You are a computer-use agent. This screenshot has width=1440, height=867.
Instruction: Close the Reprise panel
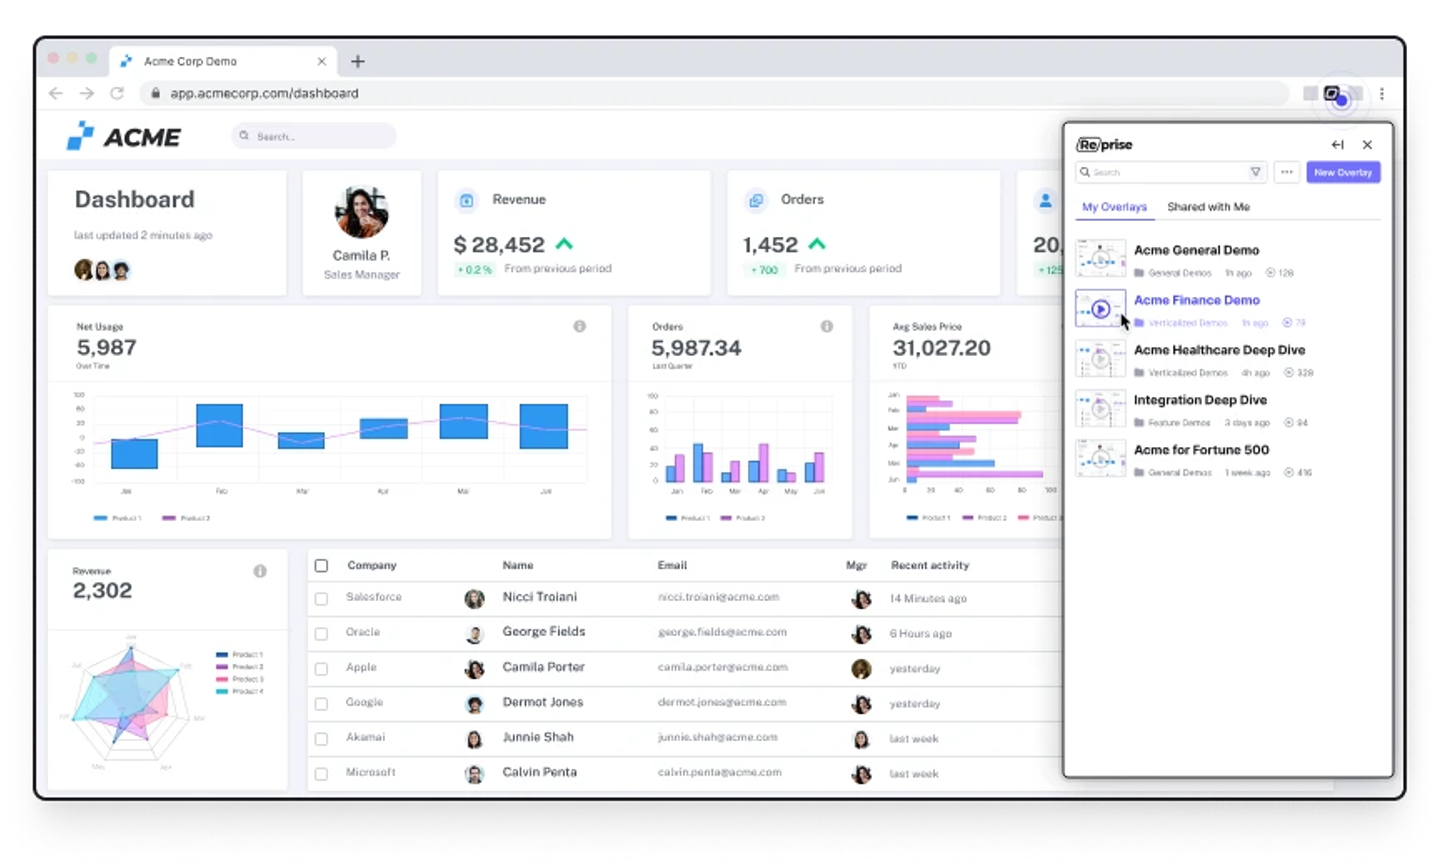point(1367,145)
